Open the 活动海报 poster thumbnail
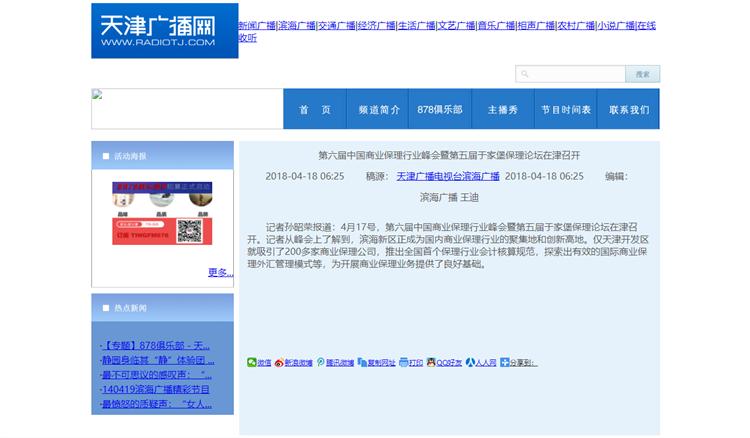This screenshot has width=750, height=438. point(162,213)
